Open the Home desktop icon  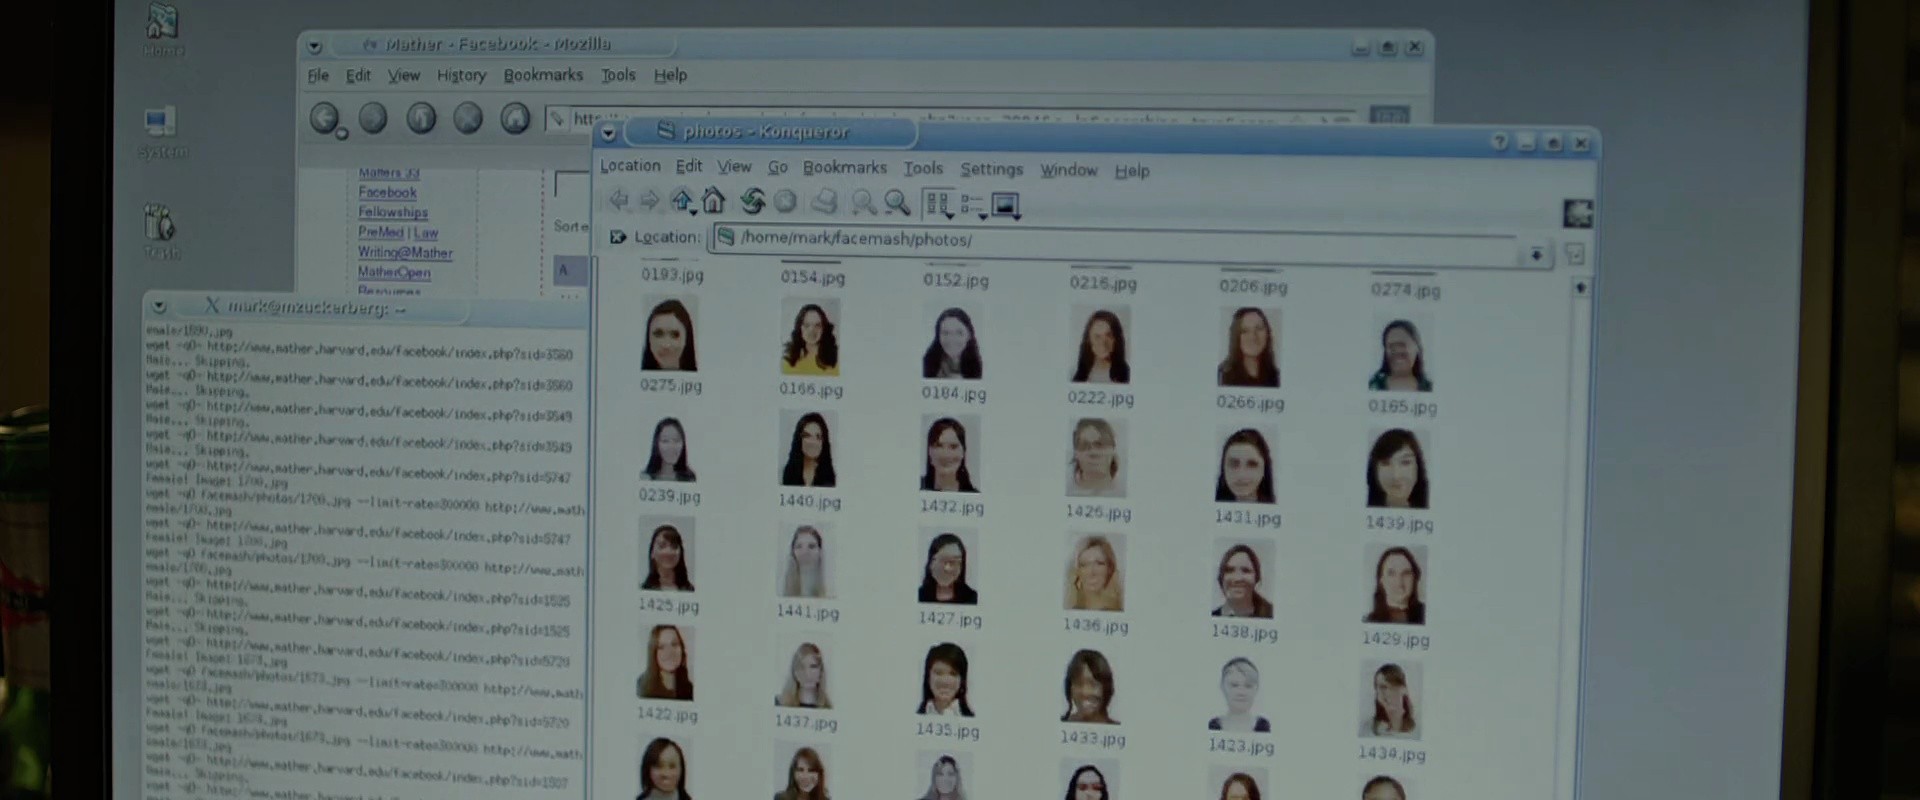[162, 30]
